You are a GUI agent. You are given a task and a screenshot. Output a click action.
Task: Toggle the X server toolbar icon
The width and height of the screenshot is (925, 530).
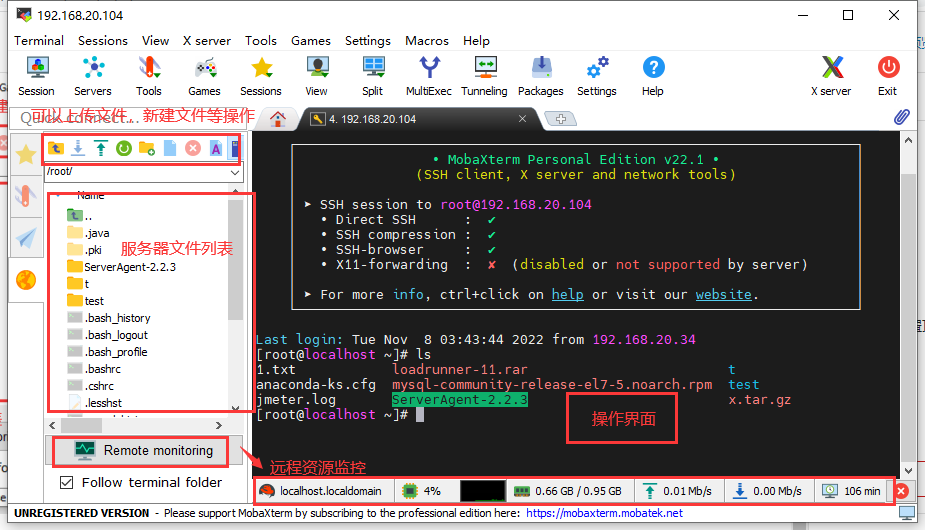tap(832, 76)
